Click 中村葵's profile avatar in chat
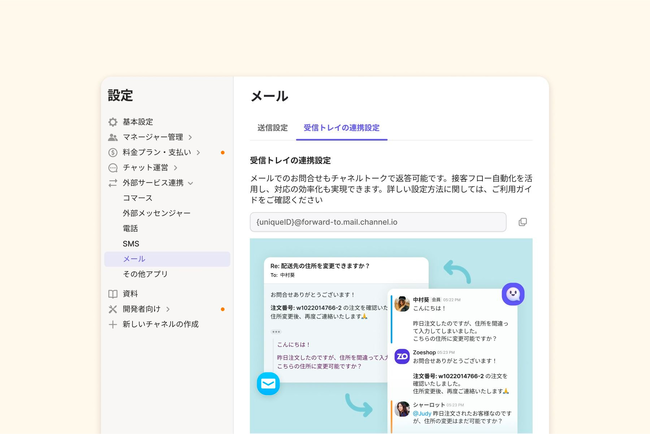 click(402, 304)
